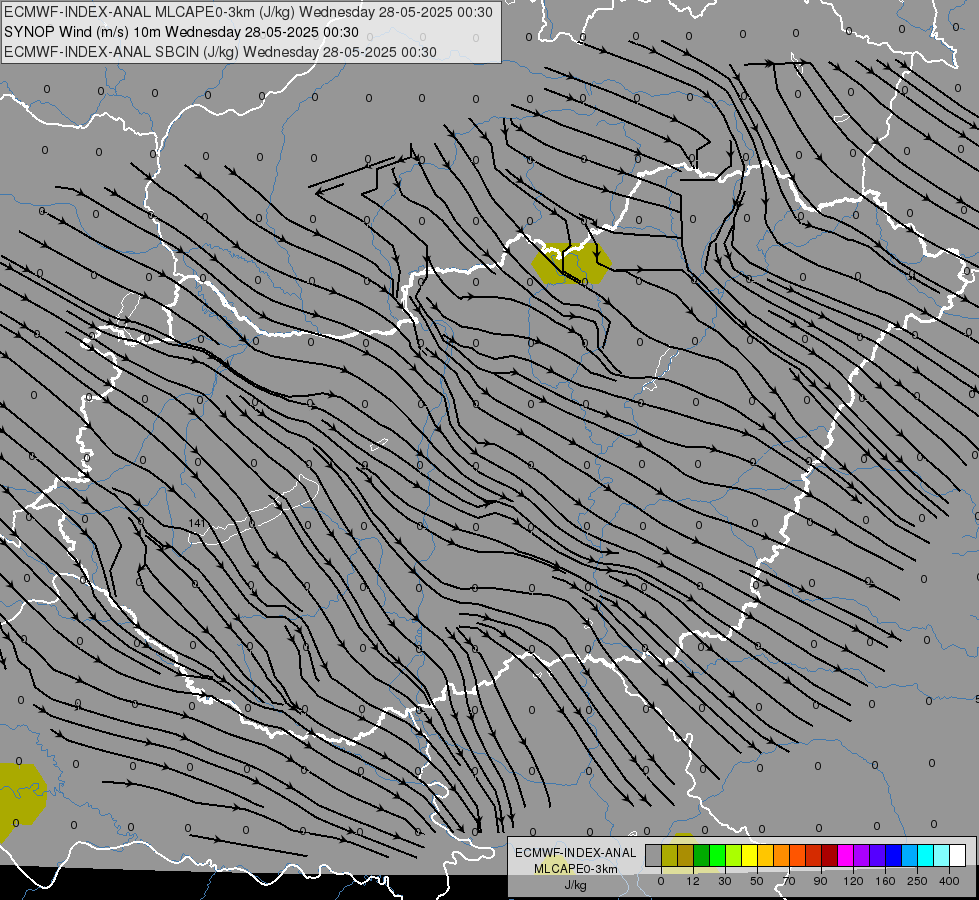979x900 pixels.
Task: Select the pure yellow legend swatch
Action: pos(749,855)
